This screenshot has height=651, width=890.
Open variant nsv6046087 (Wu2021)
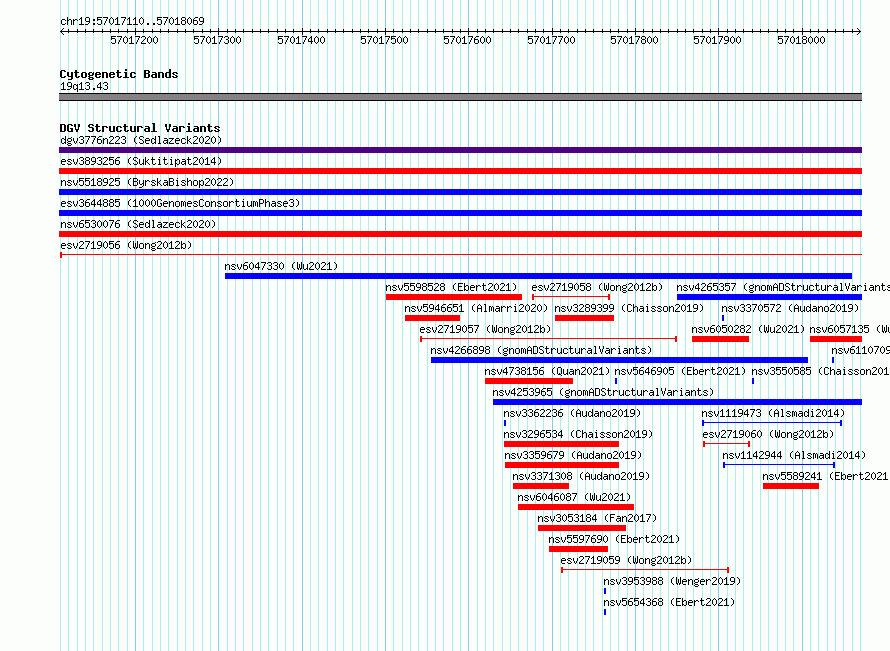[x=574, y=497]
